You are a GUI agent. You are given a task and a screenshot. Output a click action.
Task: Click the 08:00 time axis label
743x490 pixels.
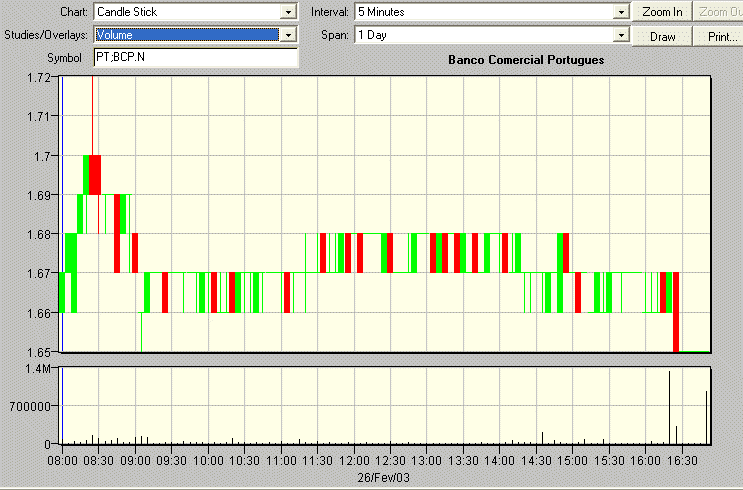click(63, 460)
